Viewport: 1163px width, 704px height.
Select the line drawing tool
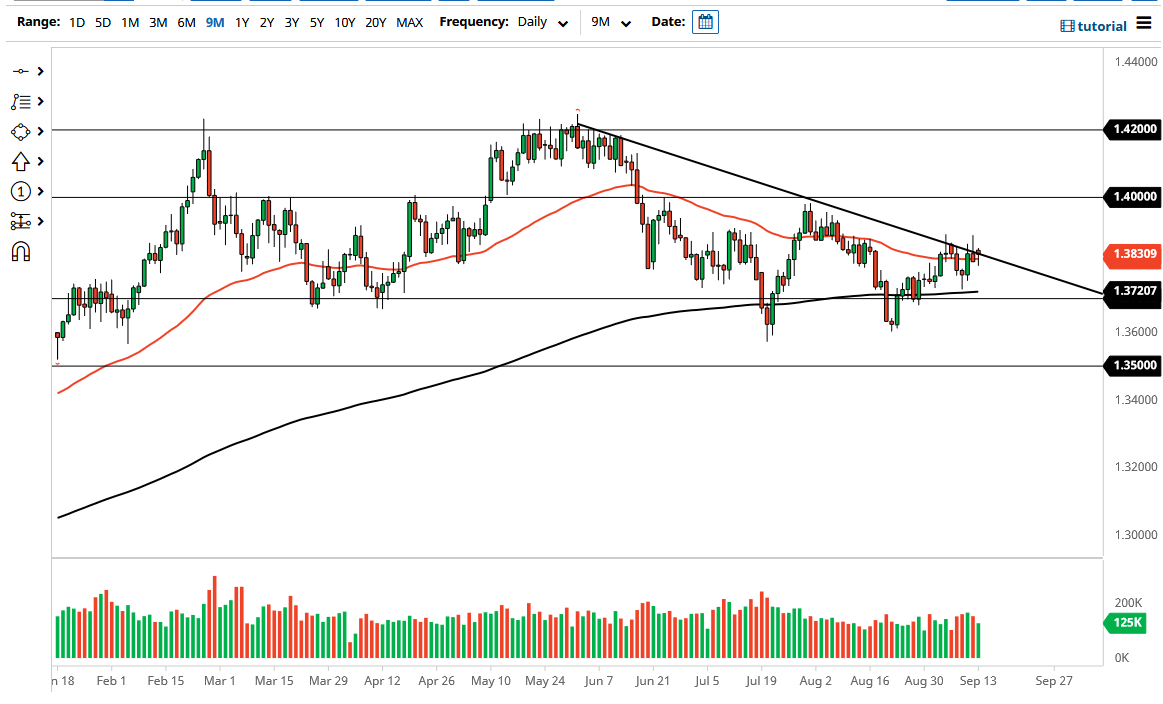coord(20,71)
